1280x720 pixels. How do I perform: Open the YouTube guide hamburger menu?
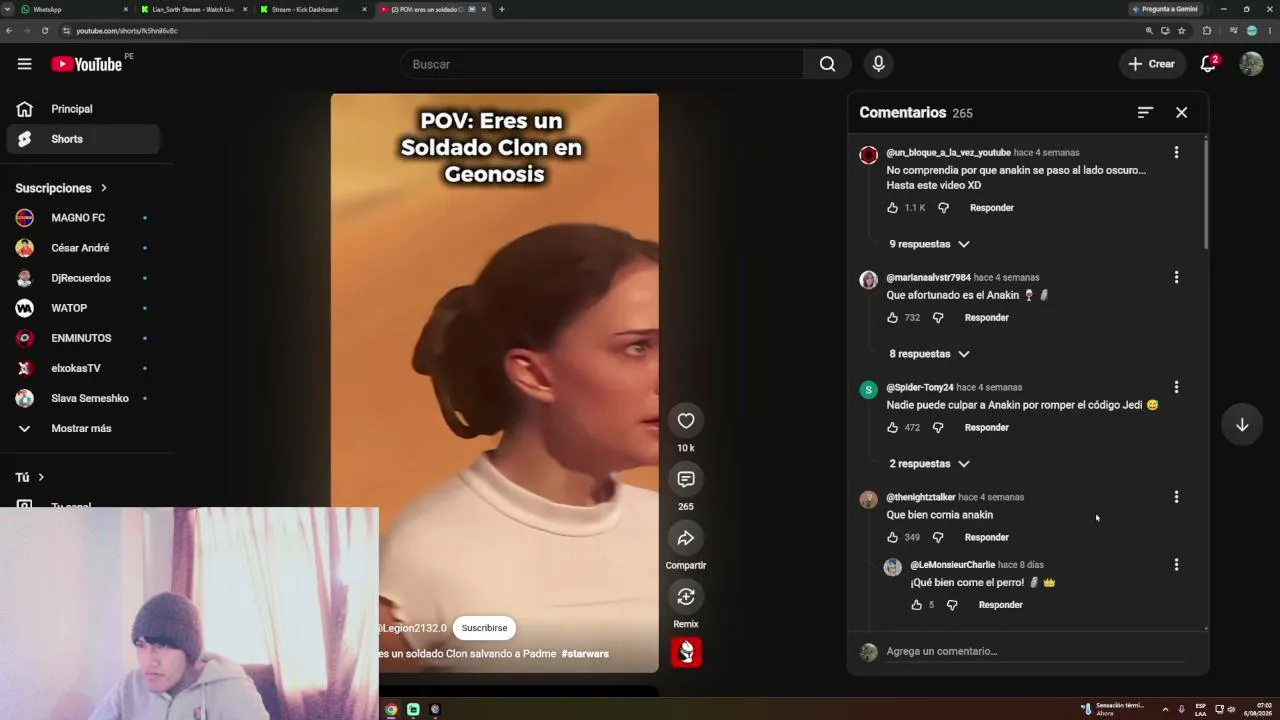(x=24, y=64)
